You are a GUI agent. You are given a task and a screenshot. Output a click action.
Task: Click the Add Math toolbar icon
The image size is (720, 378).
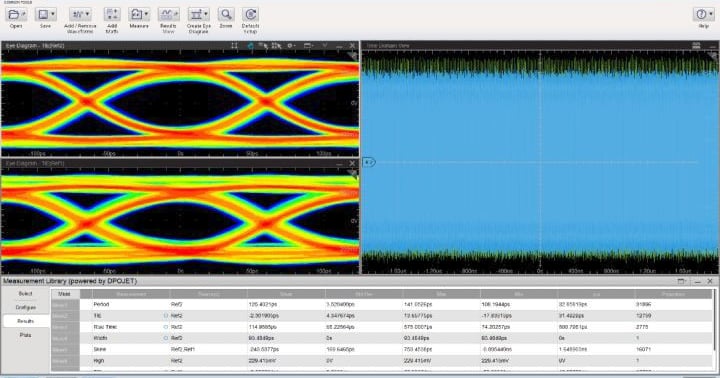coord(112,14)
